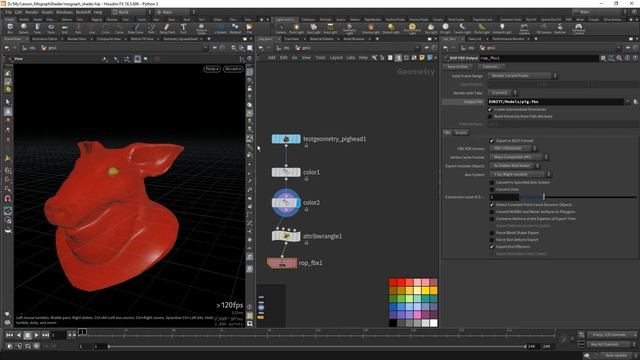Add a Gamepad Camera from the shelf

coord(578,29)
